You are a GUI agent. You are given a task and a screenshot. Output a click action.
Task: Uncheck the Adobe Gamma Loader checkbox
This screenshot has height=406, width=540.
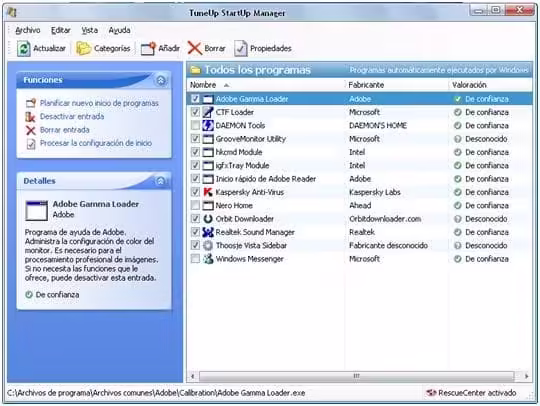tap(195, 99)
